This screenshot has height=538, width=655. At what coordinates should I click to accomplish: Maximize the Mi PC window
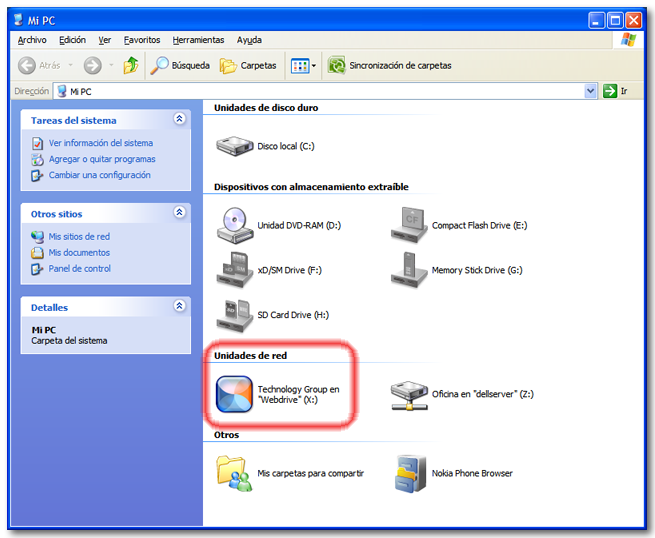(615, 20)
